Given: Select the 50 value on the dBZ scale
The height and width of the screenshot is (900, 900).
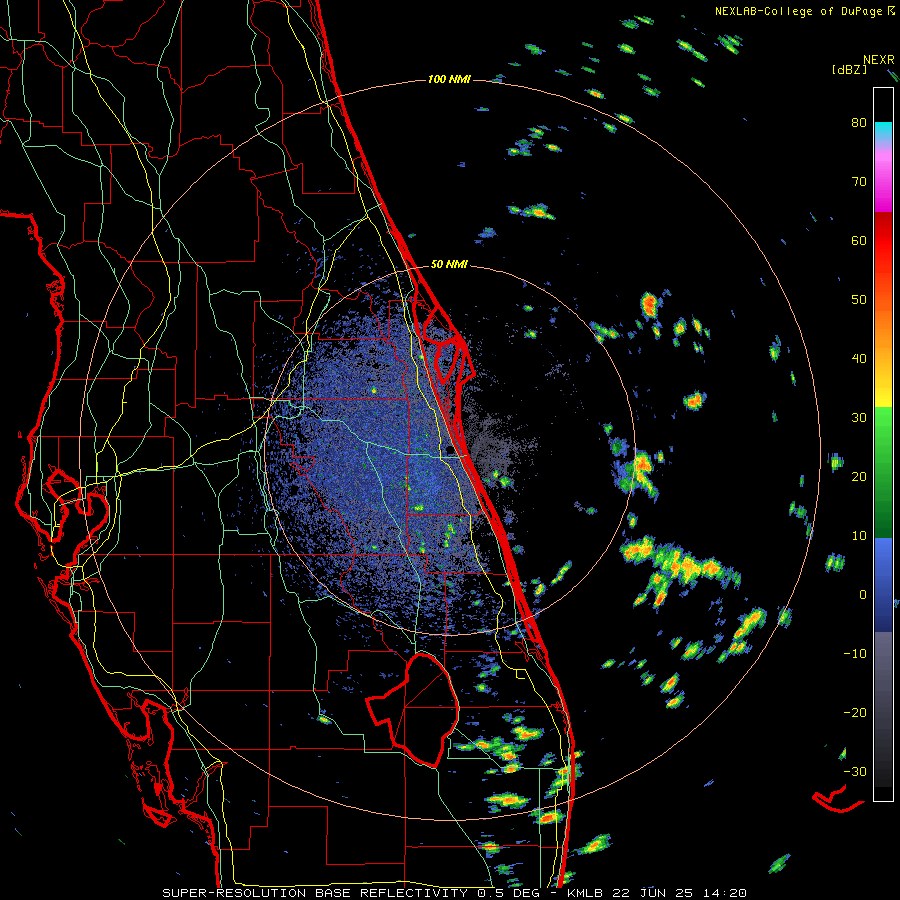Looking at the screenshot, I should (x=859, y=300).
